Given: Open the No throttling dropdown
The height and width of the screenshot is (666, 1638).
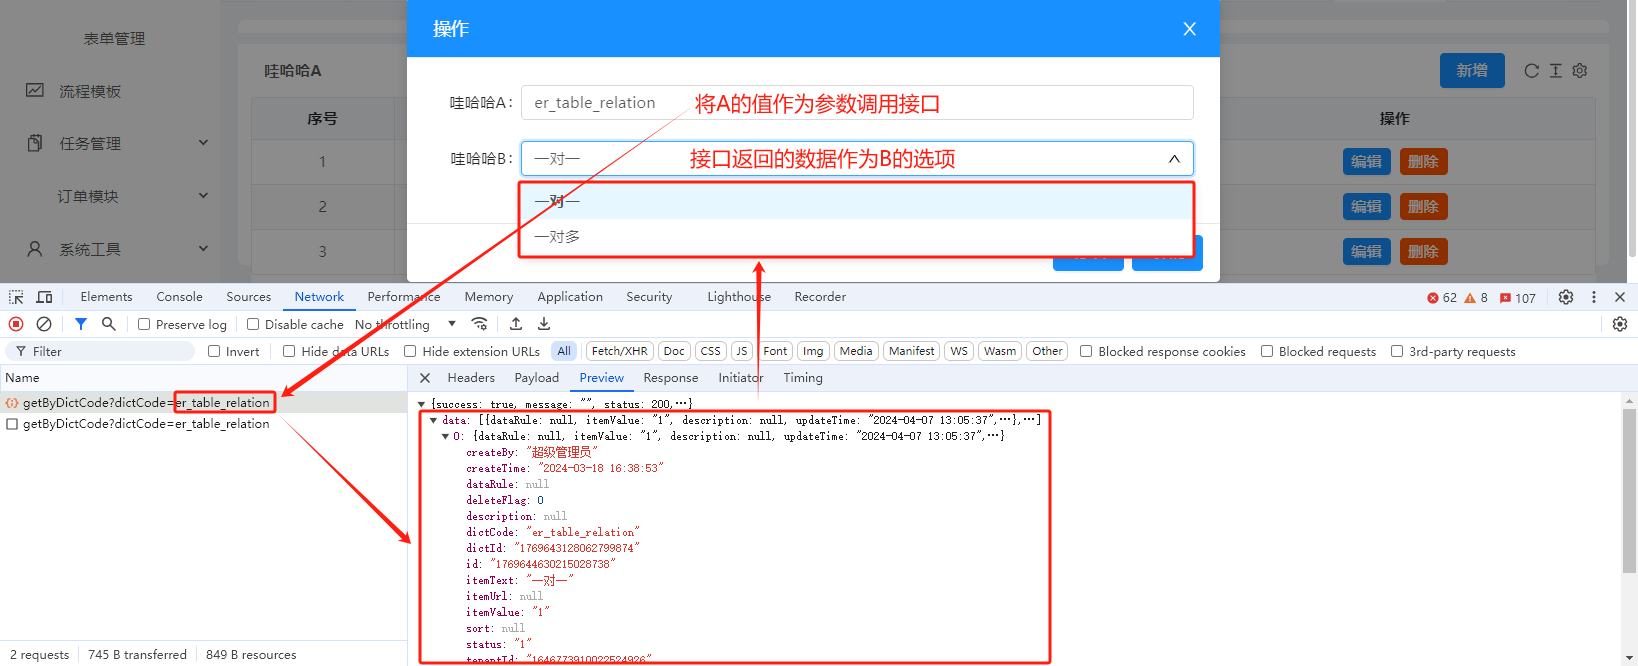Looking at the screenshot, I should pos(405,324).
